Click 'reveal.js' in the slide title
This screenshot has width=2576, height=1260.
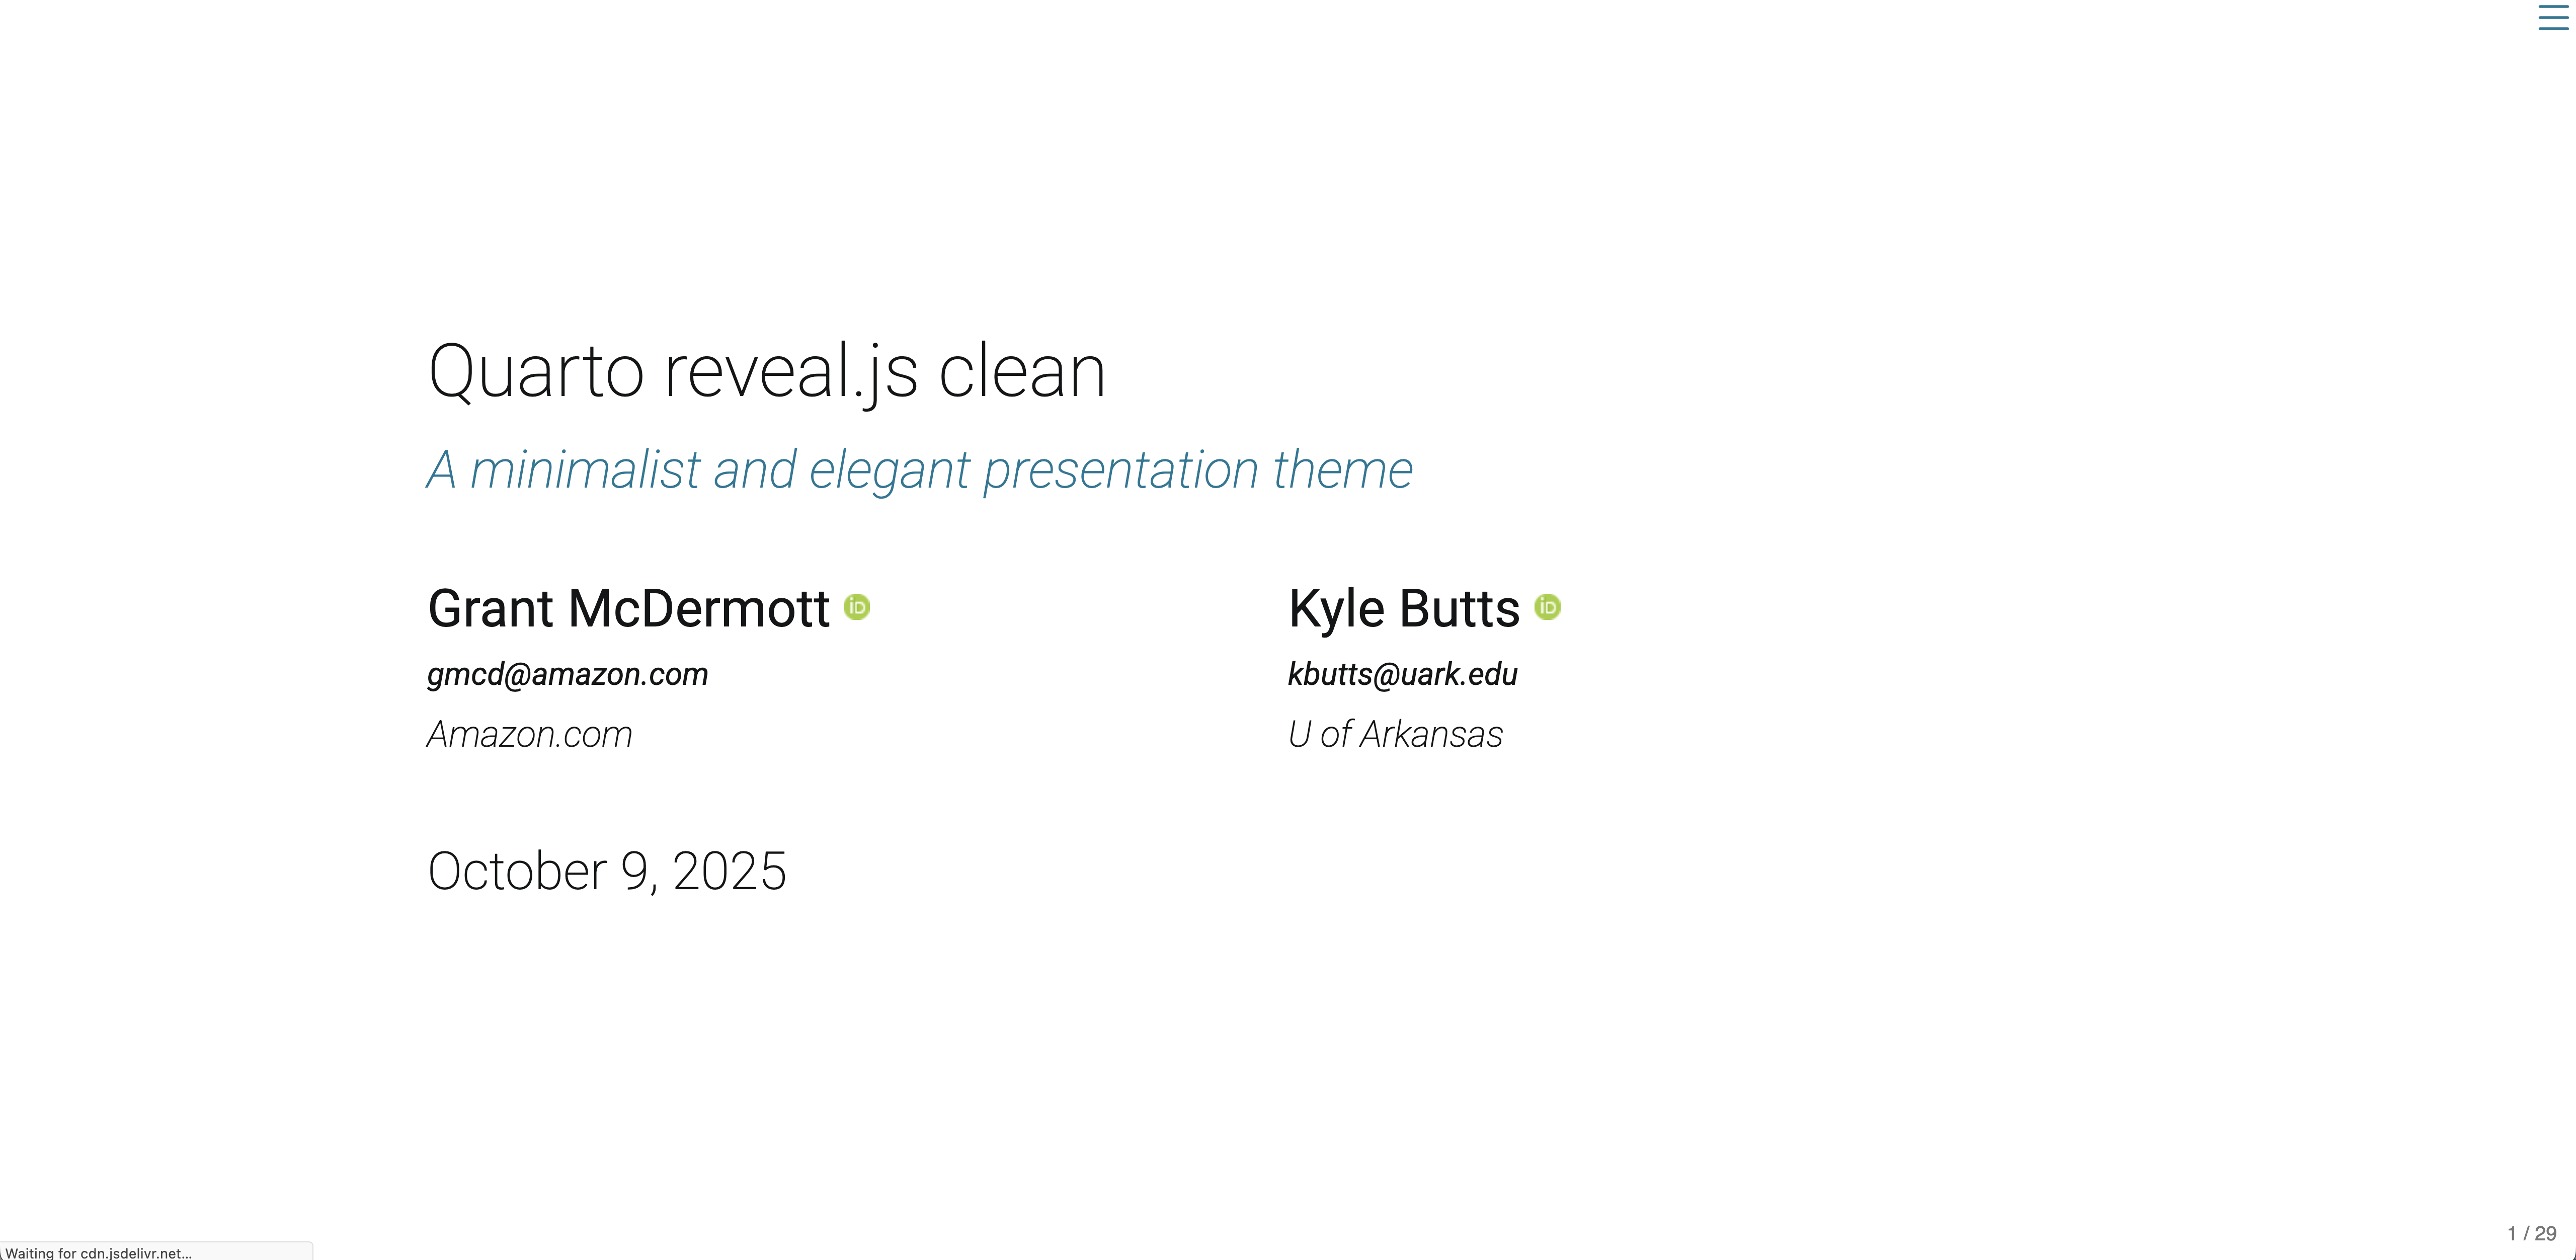(790, 371)
